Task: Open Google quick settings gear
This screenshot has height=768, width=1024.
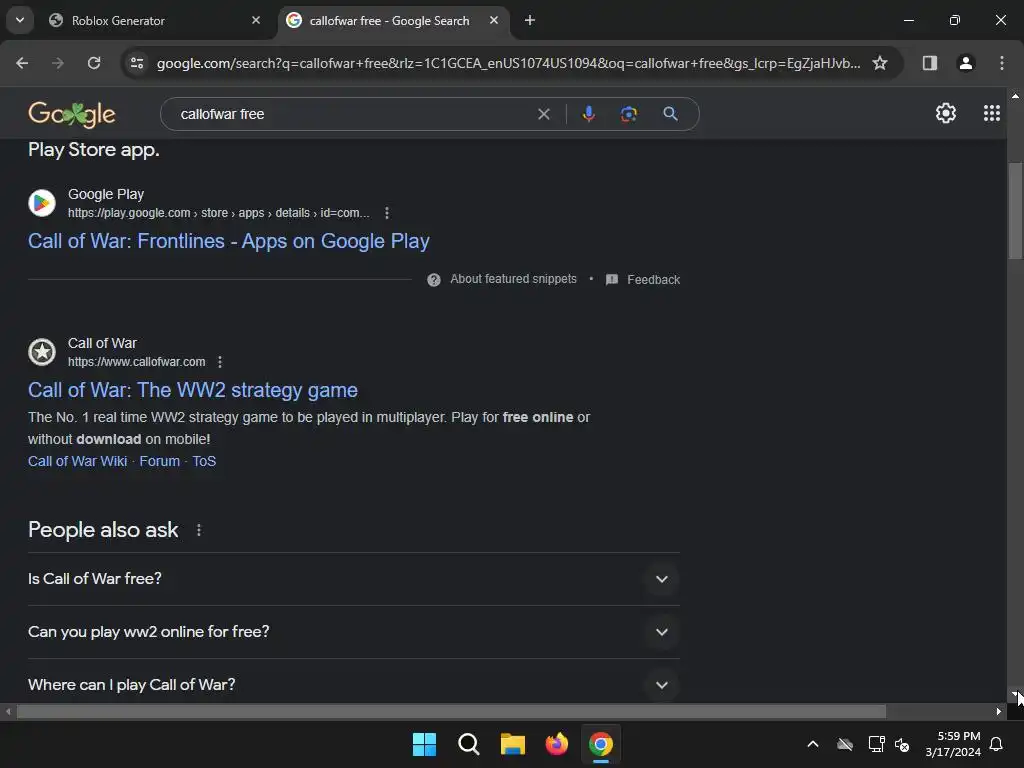Action: pos(946,114)
